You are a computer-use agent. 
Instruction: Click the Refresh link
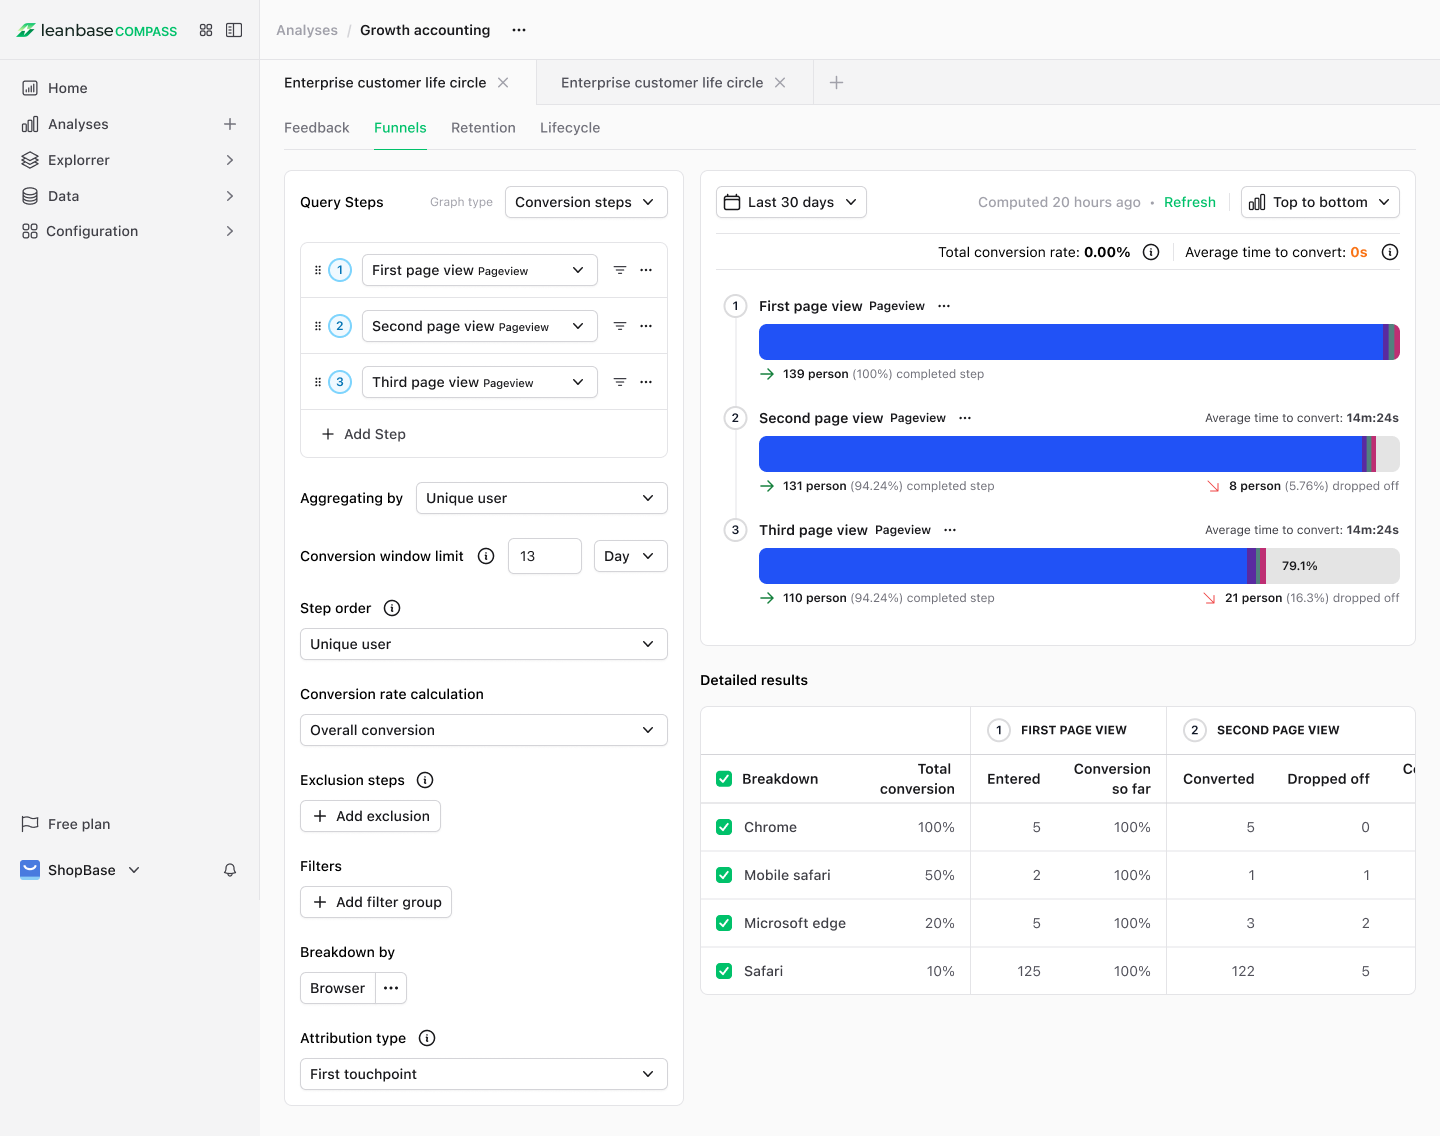(1189, 202)
